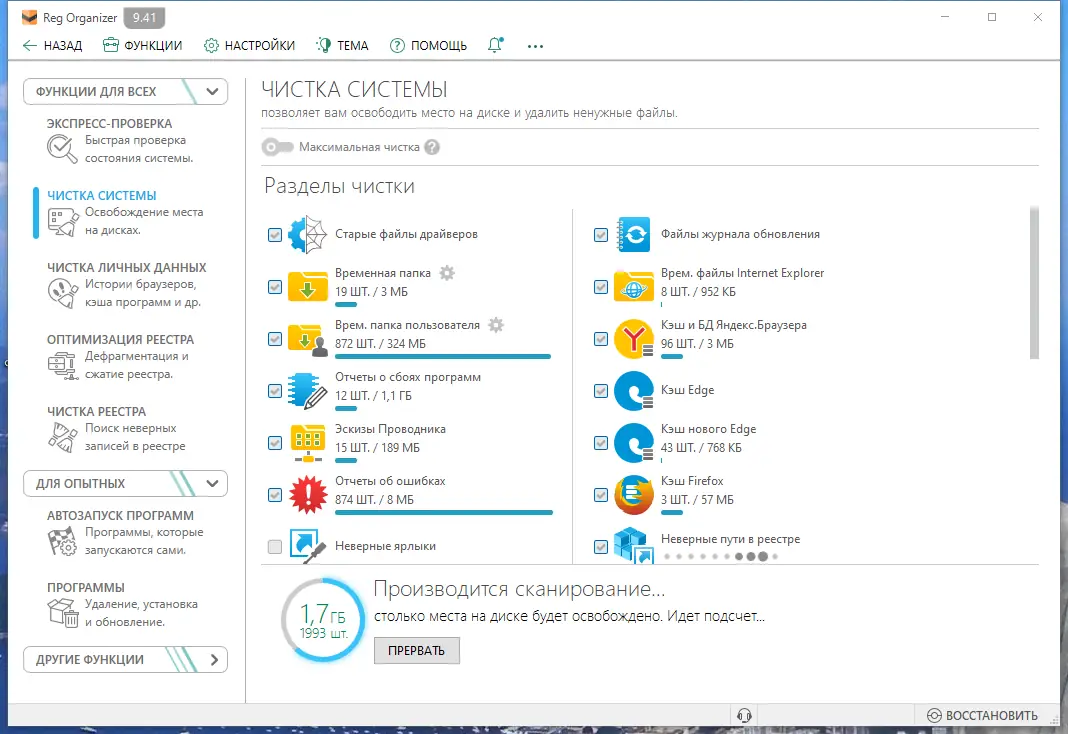The height and width of the screenshot is (734, 1068).
Task: Check the Неверные ярлыки checkbox
Action: 274,546
